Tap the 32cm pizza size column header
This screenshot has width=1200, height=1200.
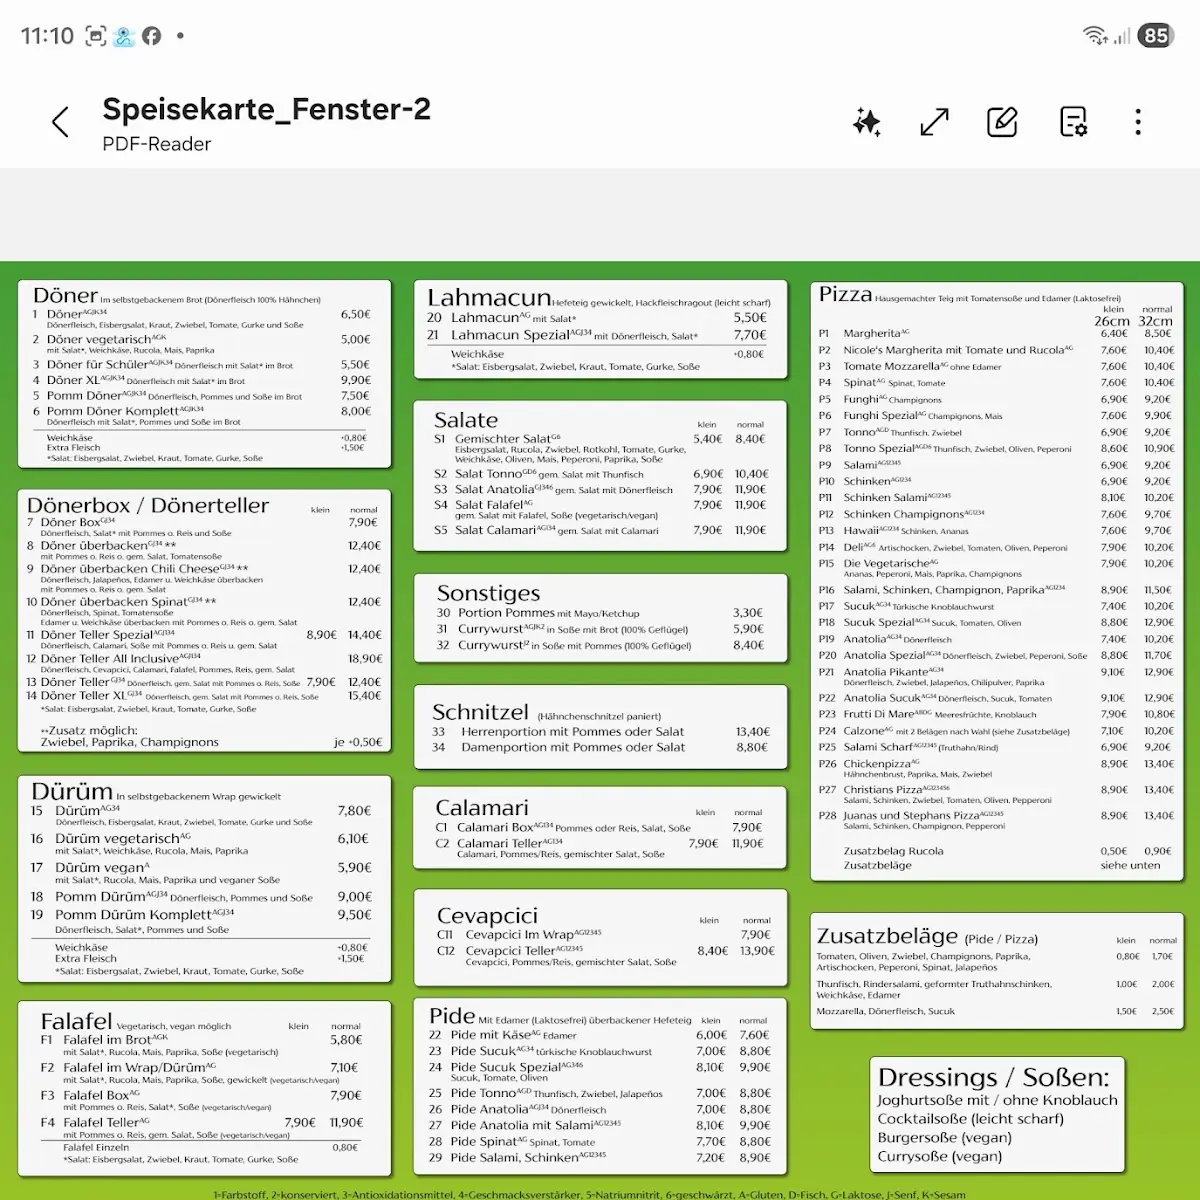pos(1155,321)
